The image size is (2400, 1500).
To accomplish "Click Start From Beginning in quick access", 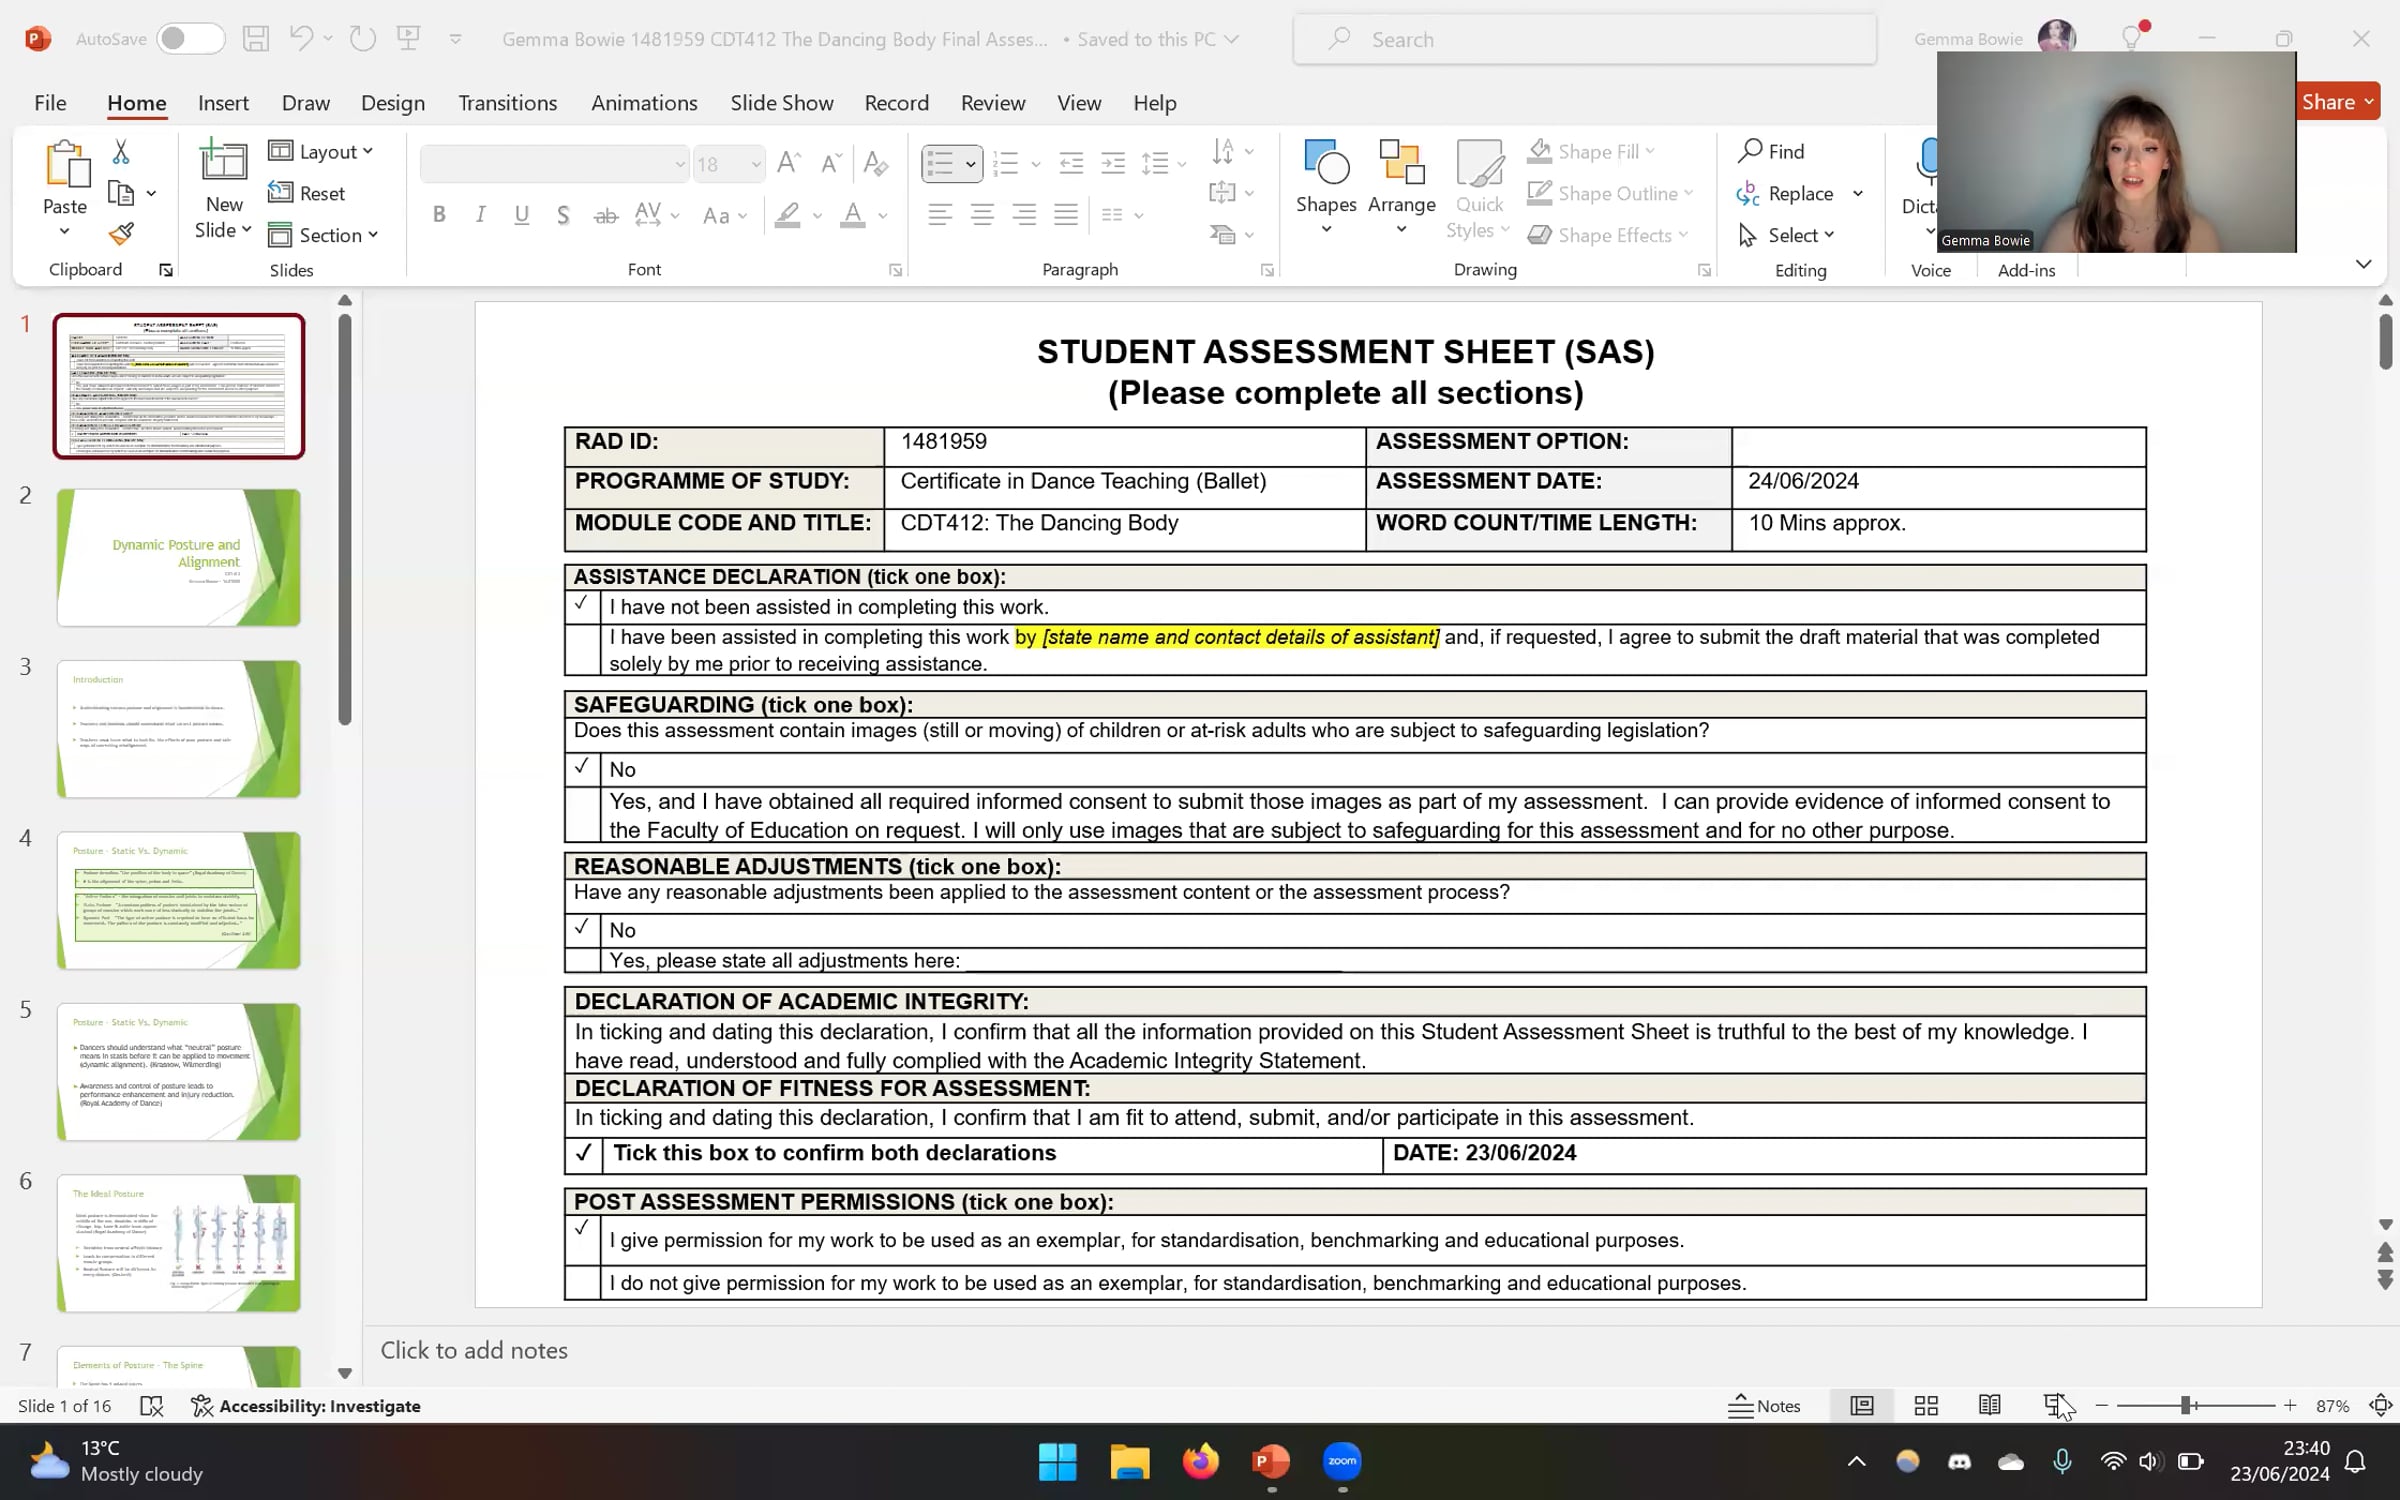I will click(x=408, y=38).
